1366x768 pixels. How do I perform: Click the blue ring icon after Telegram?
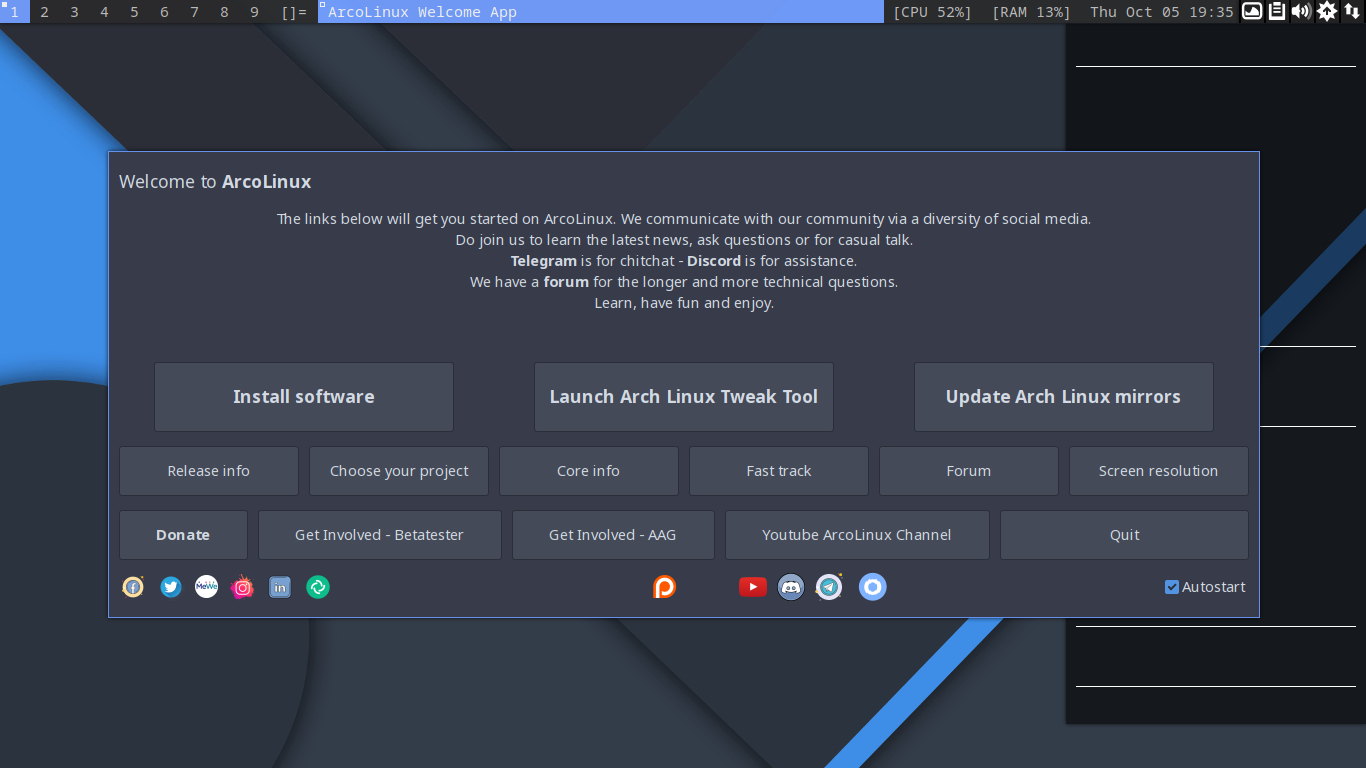tap(873, 587)
